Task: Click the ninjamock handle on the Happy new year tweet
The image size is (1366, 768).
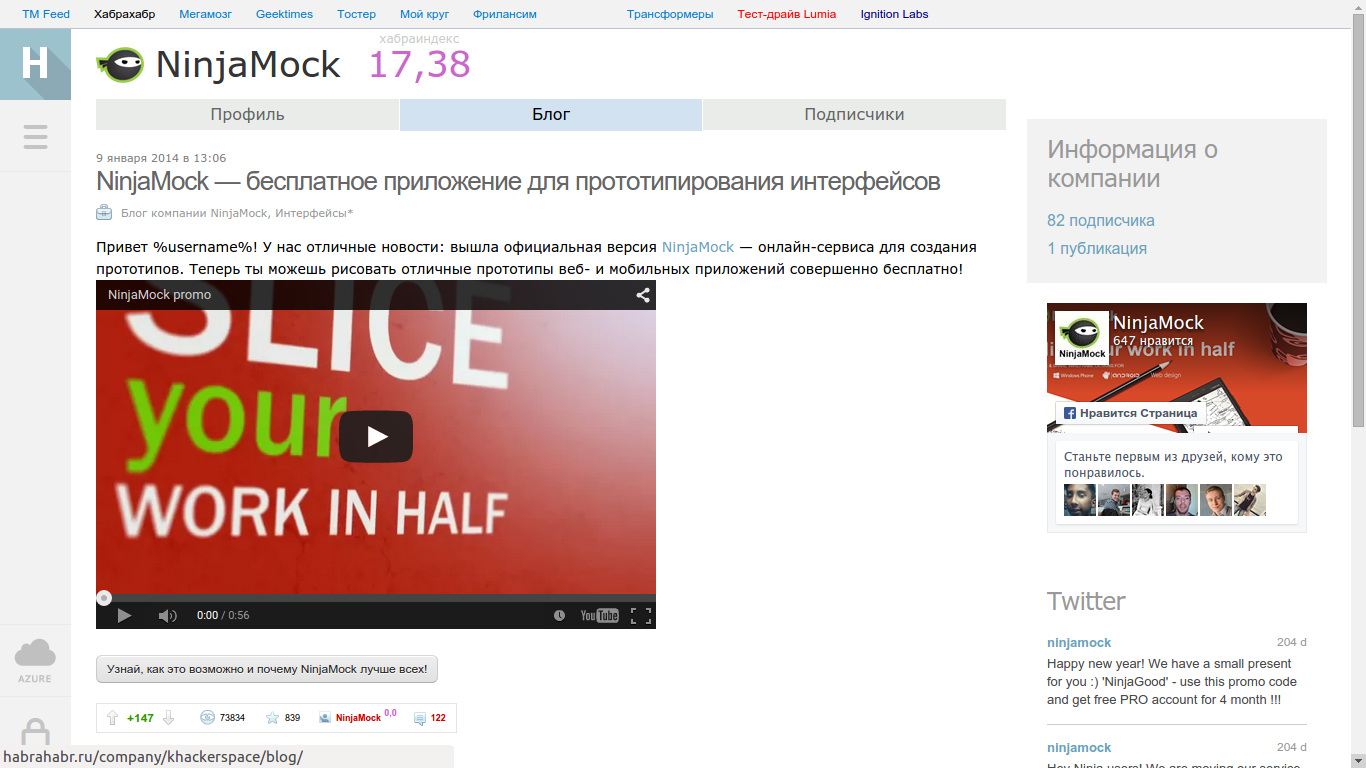Action: pos(1079,643)
